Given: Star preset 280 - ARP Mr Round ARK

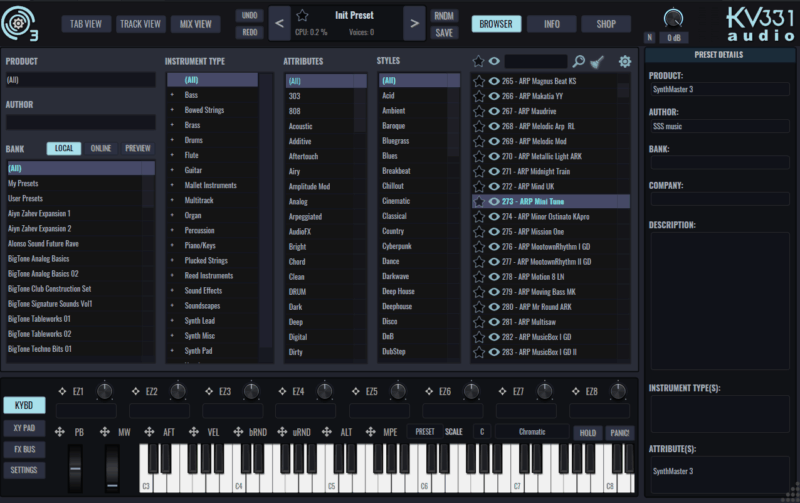Looking at the screenshot, I should click(479, 307).
